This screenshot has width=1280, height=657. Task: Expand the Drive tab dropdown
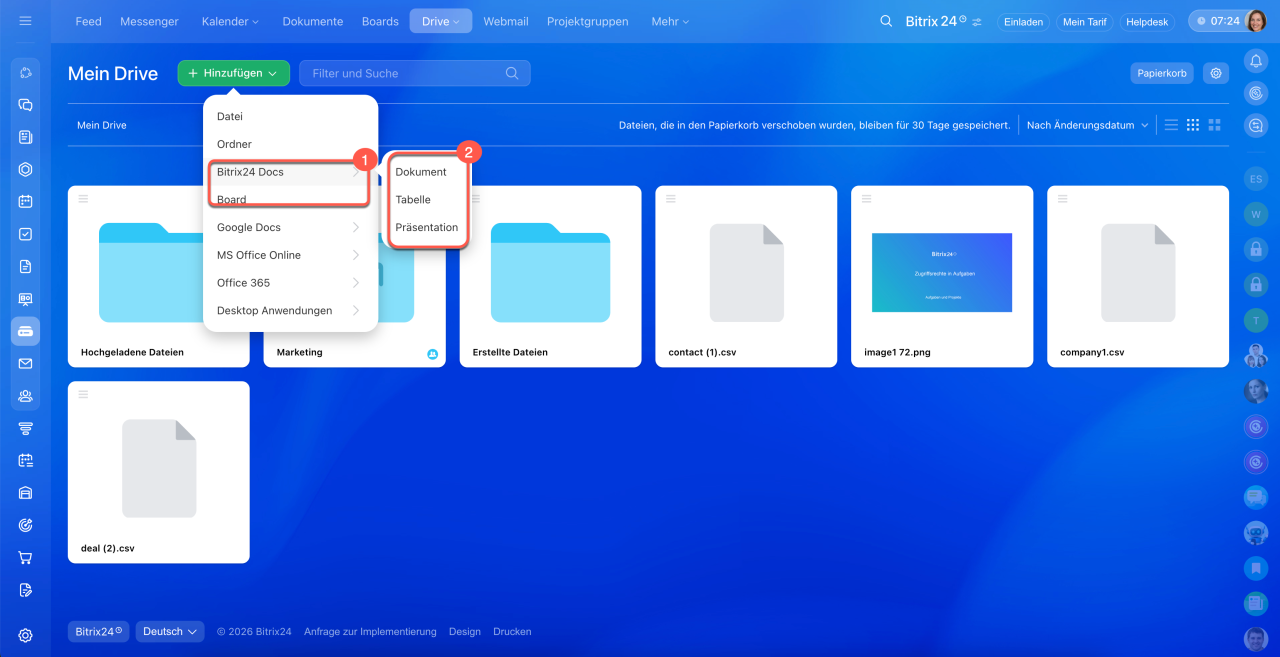coord(441,21)
